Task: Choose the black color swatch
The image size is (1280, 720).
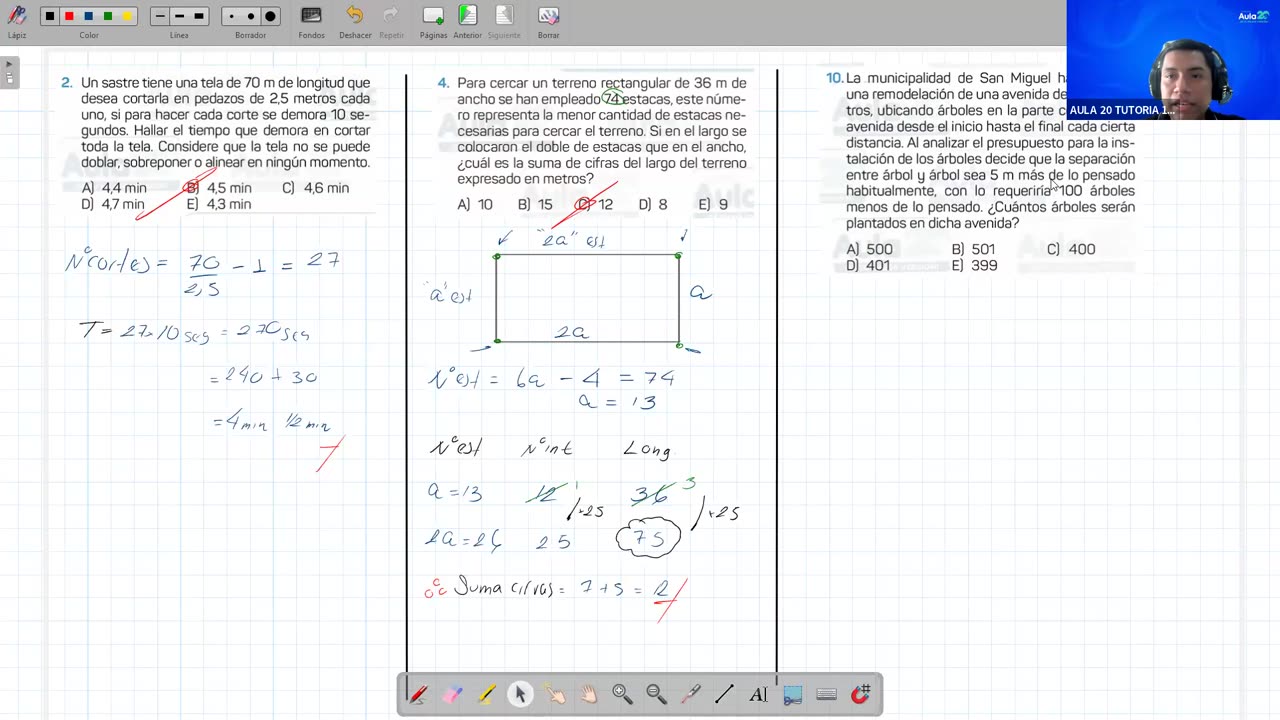Action: tap(50, 16)
